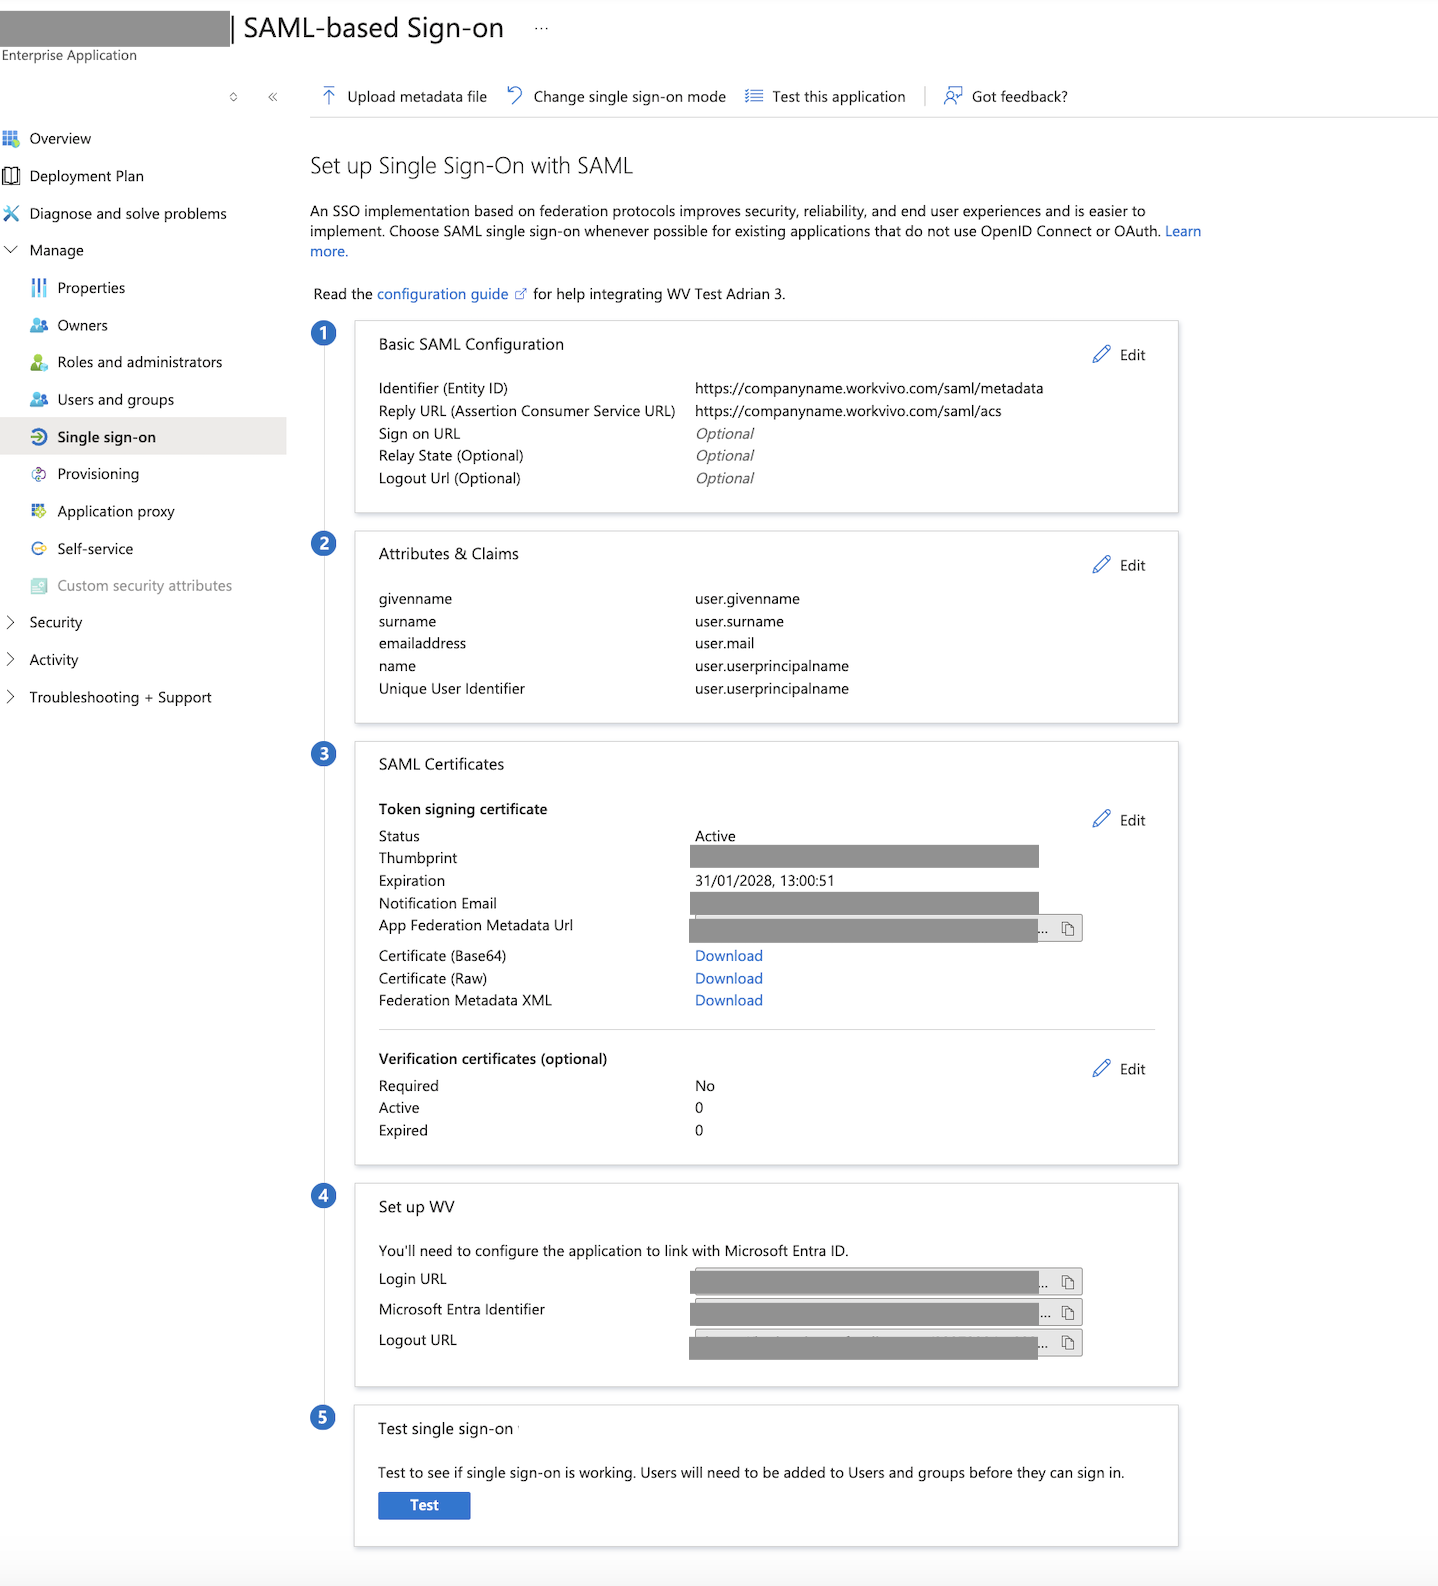Click Change single sign-on mode label

(x=630, y=97)
